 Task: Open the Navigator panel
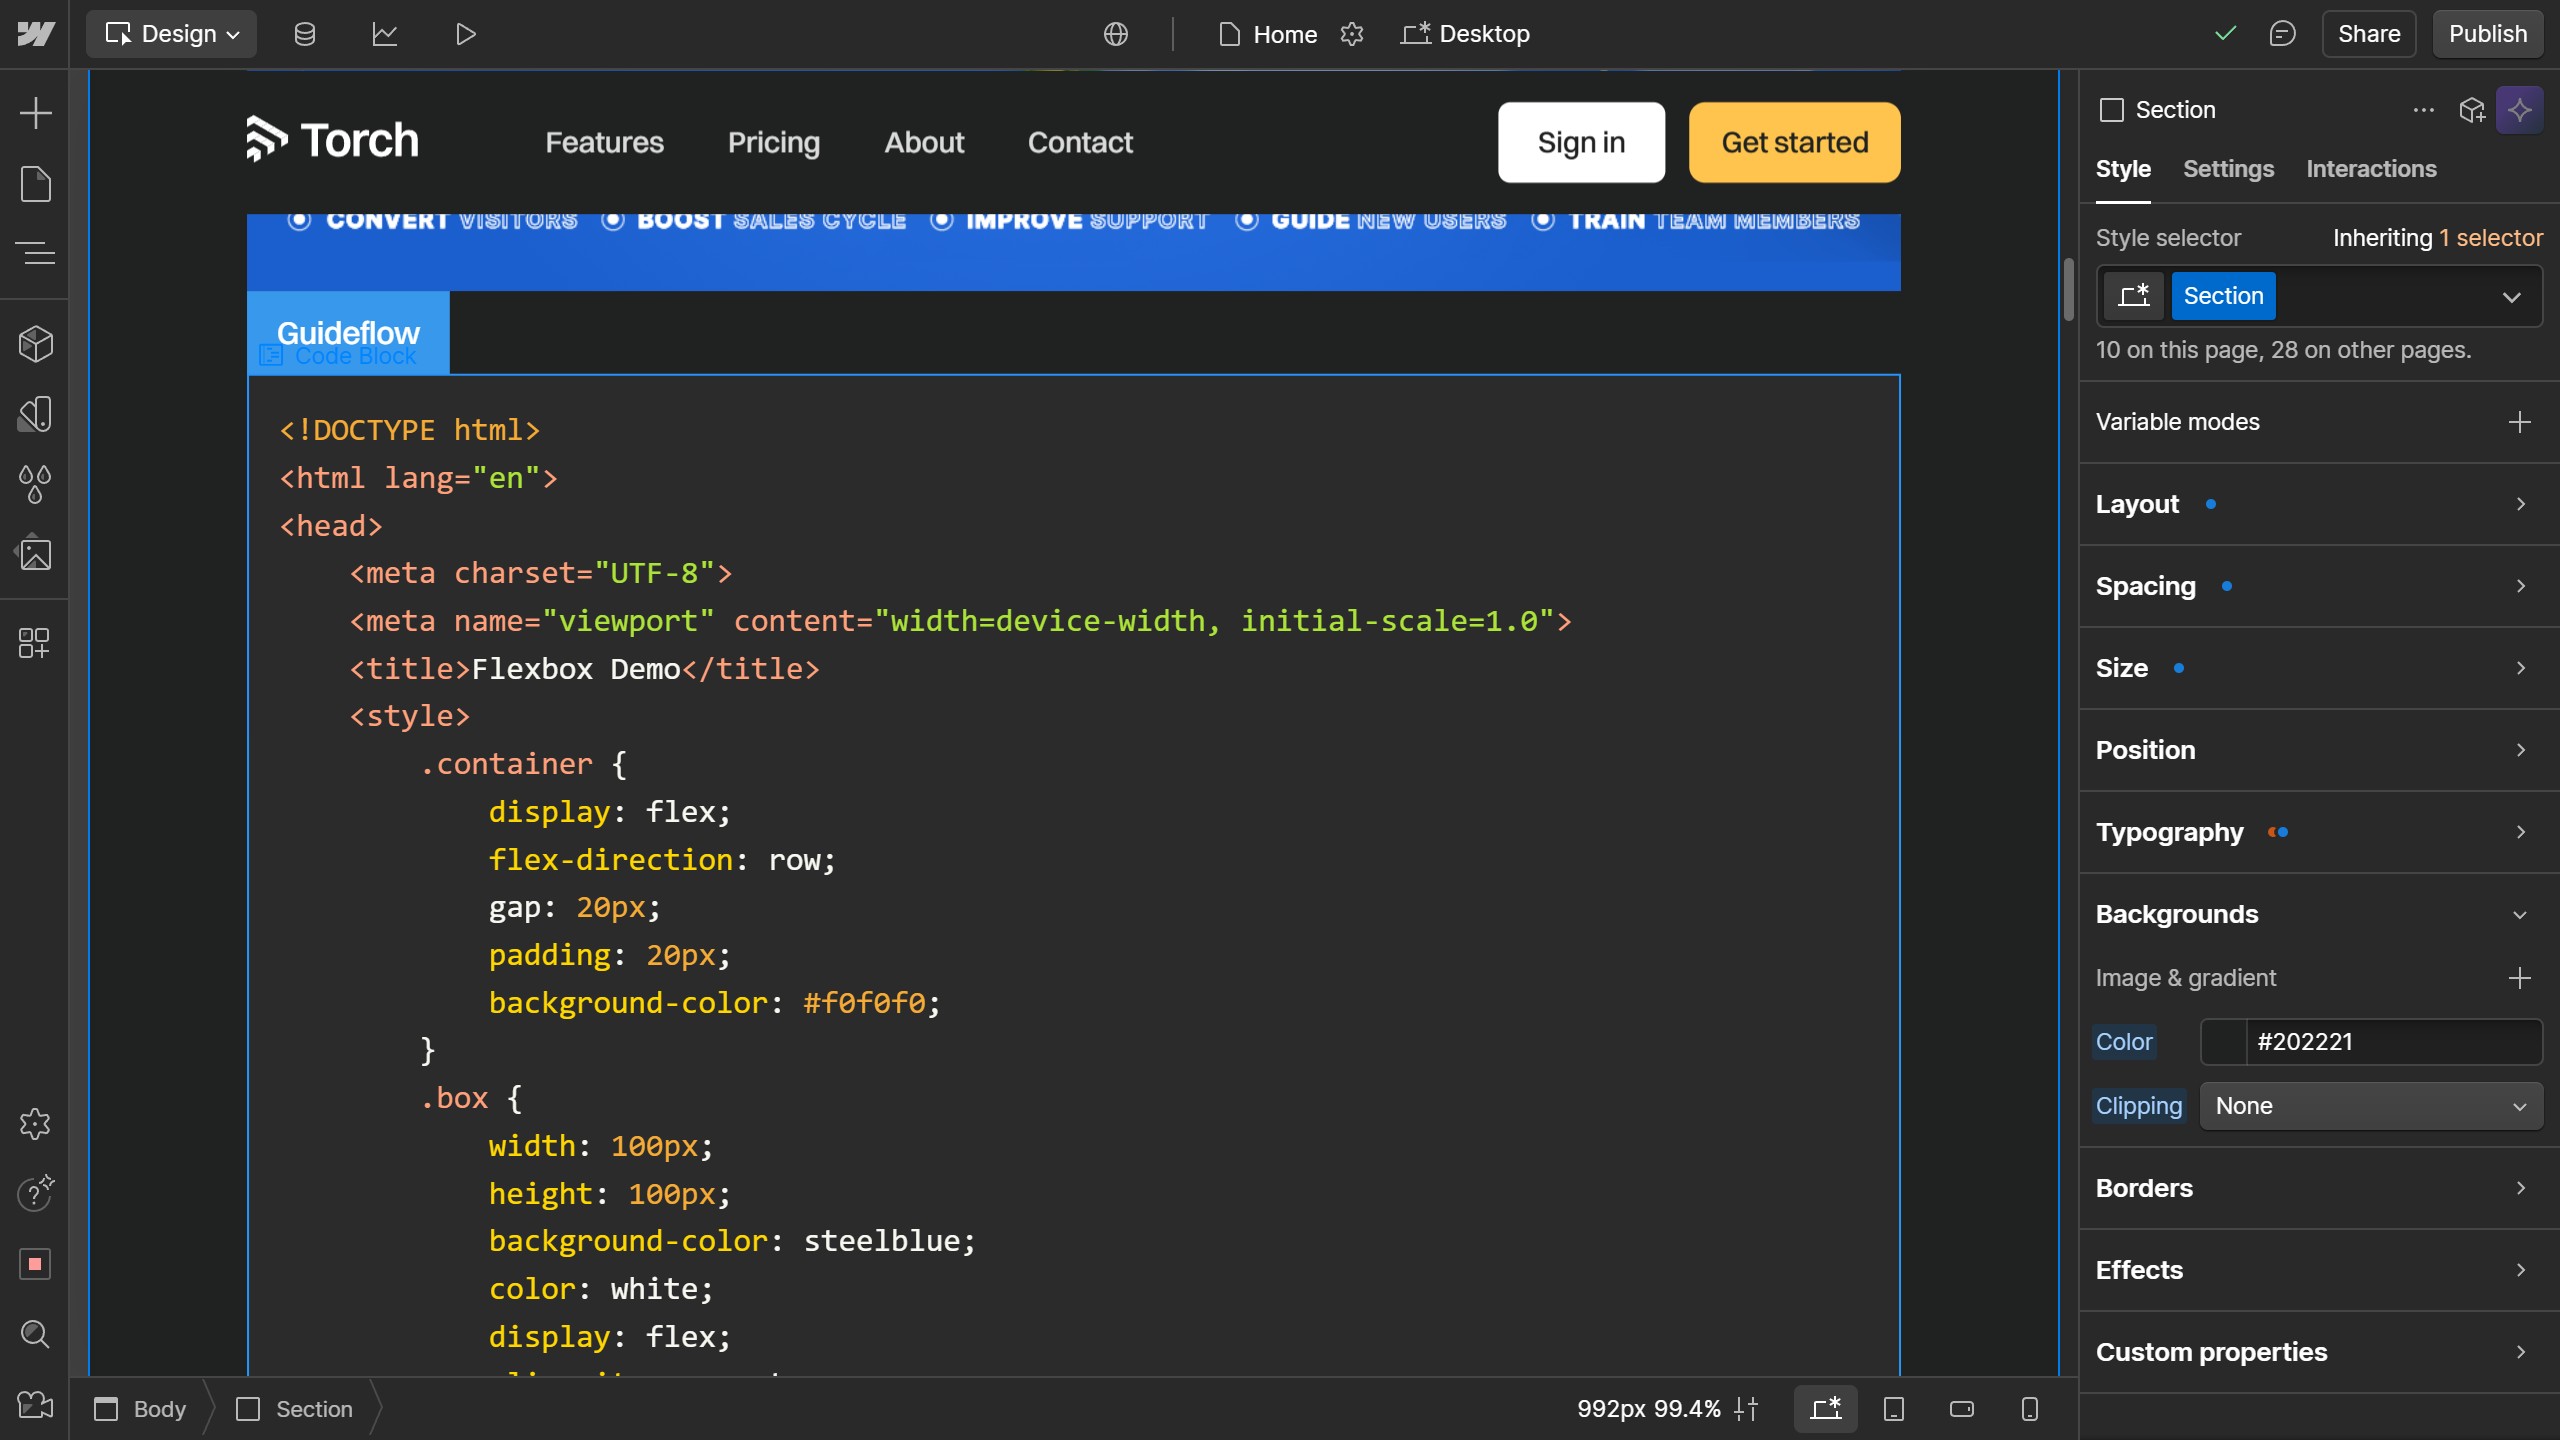[36, 252]
